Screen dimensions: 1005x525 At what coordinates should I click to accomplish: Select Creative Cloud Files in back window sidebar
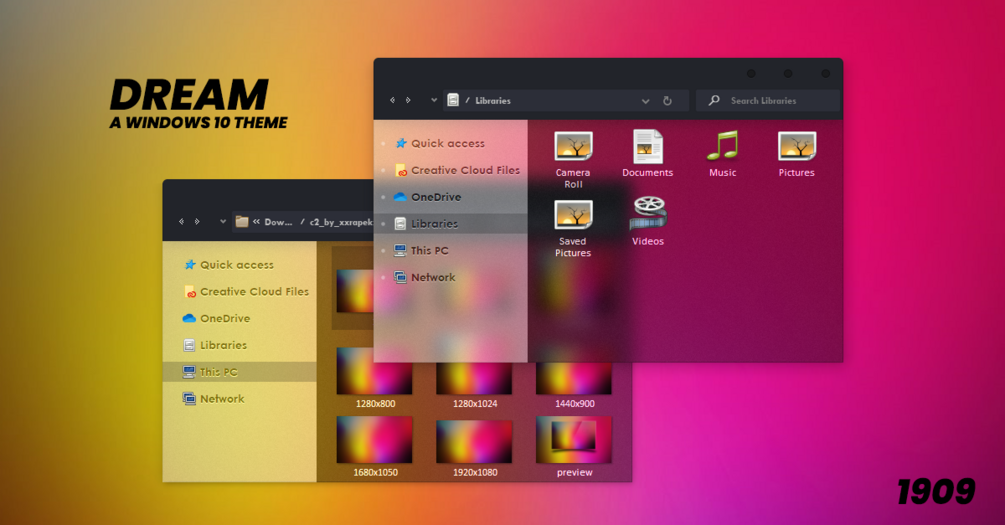(240, 291)
